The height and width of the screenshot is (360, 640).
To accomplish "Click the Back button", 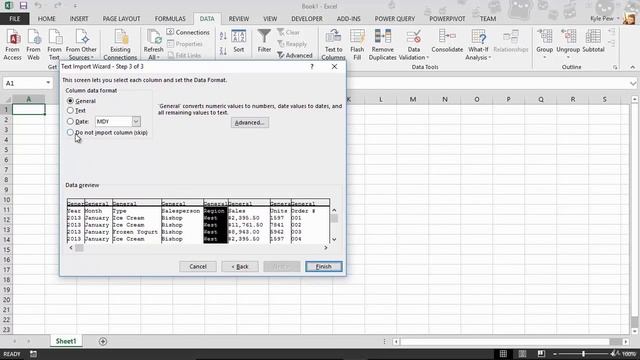I will pyautogui.click(x=240, y=267).
